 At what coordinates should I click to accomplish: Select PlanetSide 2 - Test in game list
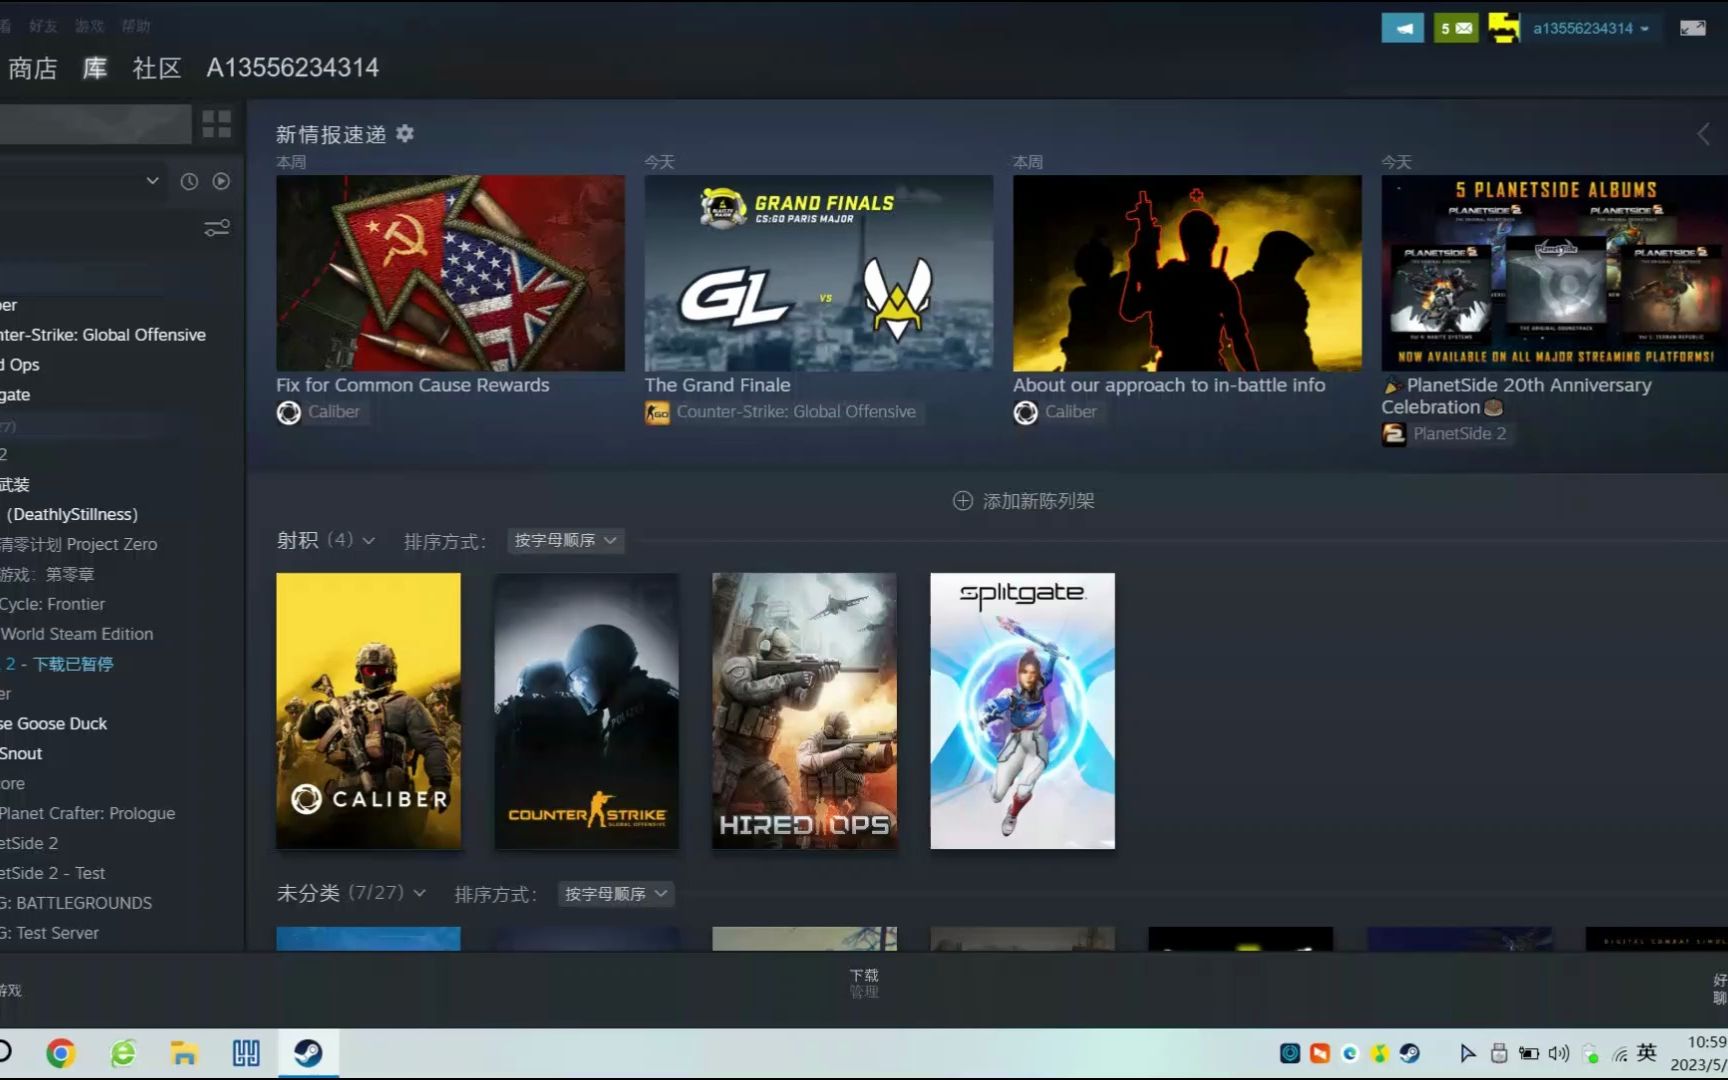coord(52,873)
